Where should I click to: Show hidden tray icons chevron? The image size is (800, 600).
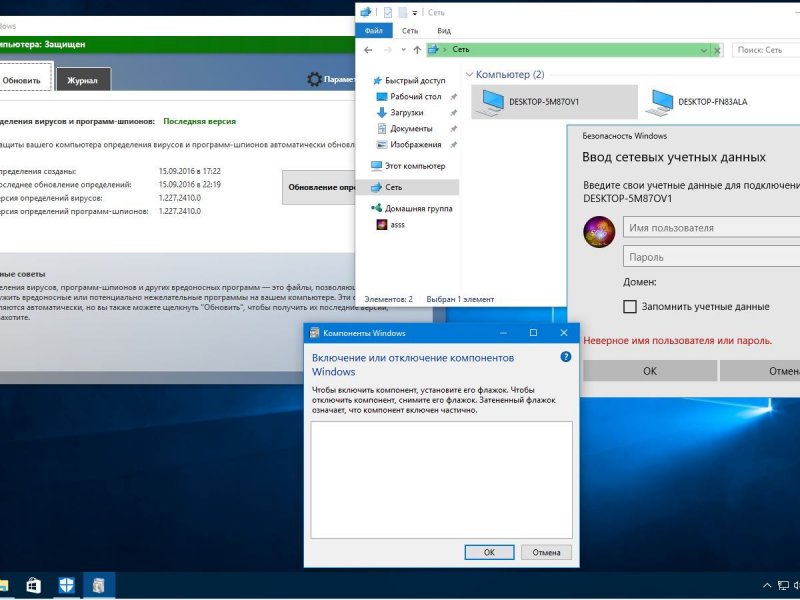pos(767,586)
